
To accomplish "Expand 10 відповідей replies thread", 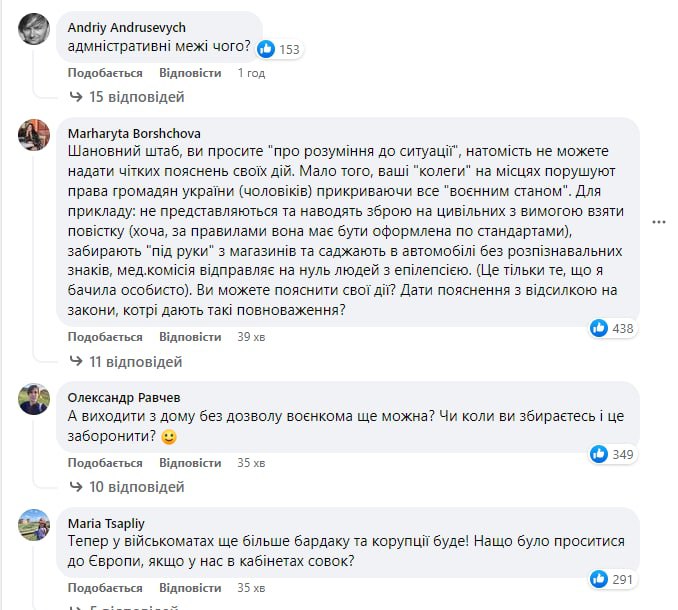I will (127, 487).
